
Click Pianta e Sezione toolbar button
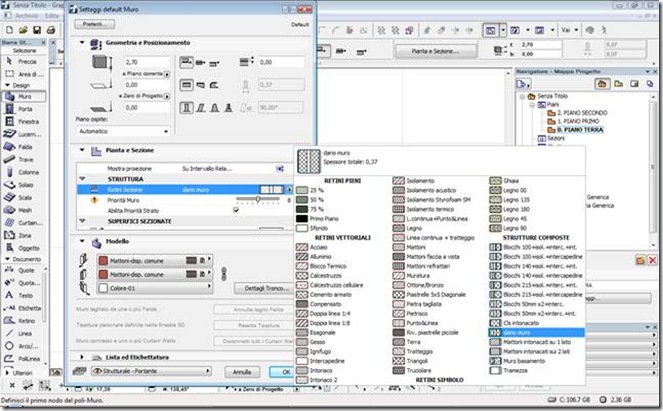pos(436,51)
